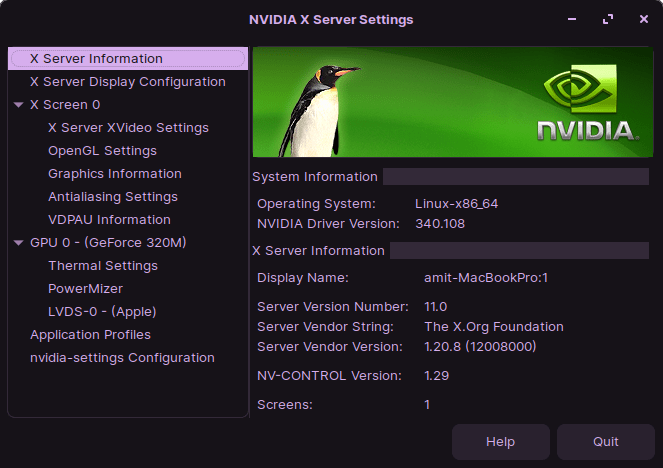Viewport: 663px width, 468px height.
Task: Click the Quit button
Action: 605,442
